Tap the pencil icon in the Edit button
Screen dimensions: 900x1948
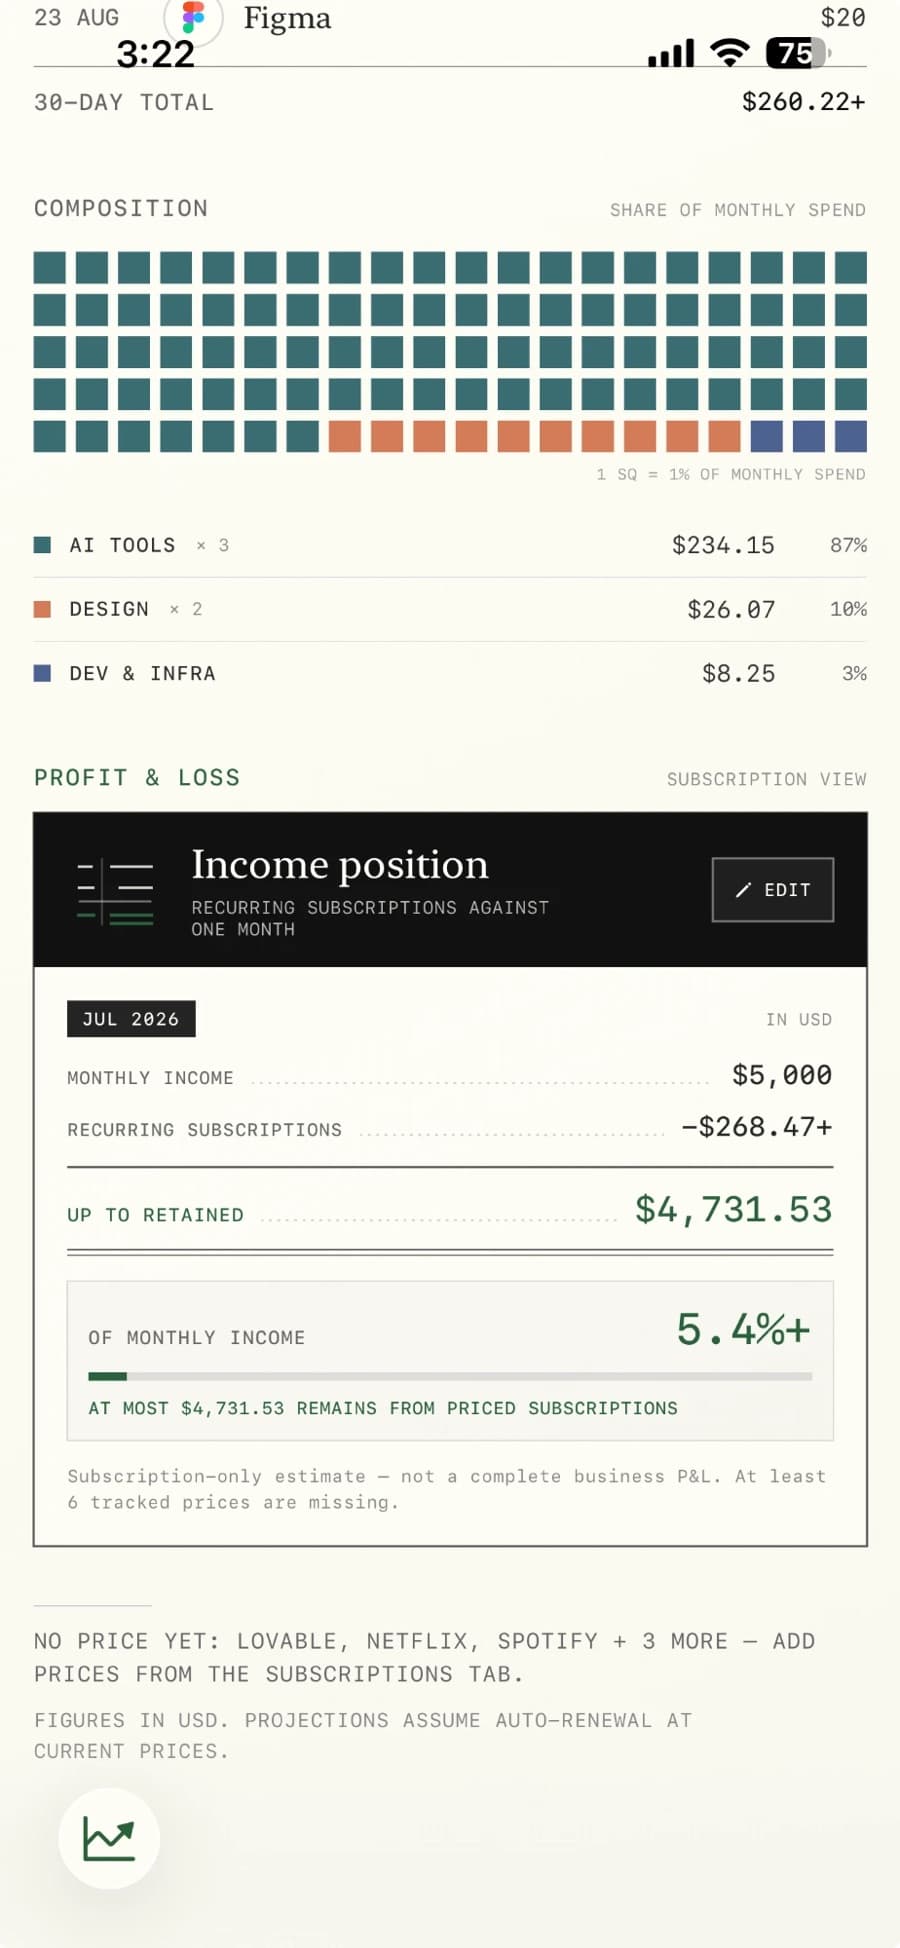point(743,890)
